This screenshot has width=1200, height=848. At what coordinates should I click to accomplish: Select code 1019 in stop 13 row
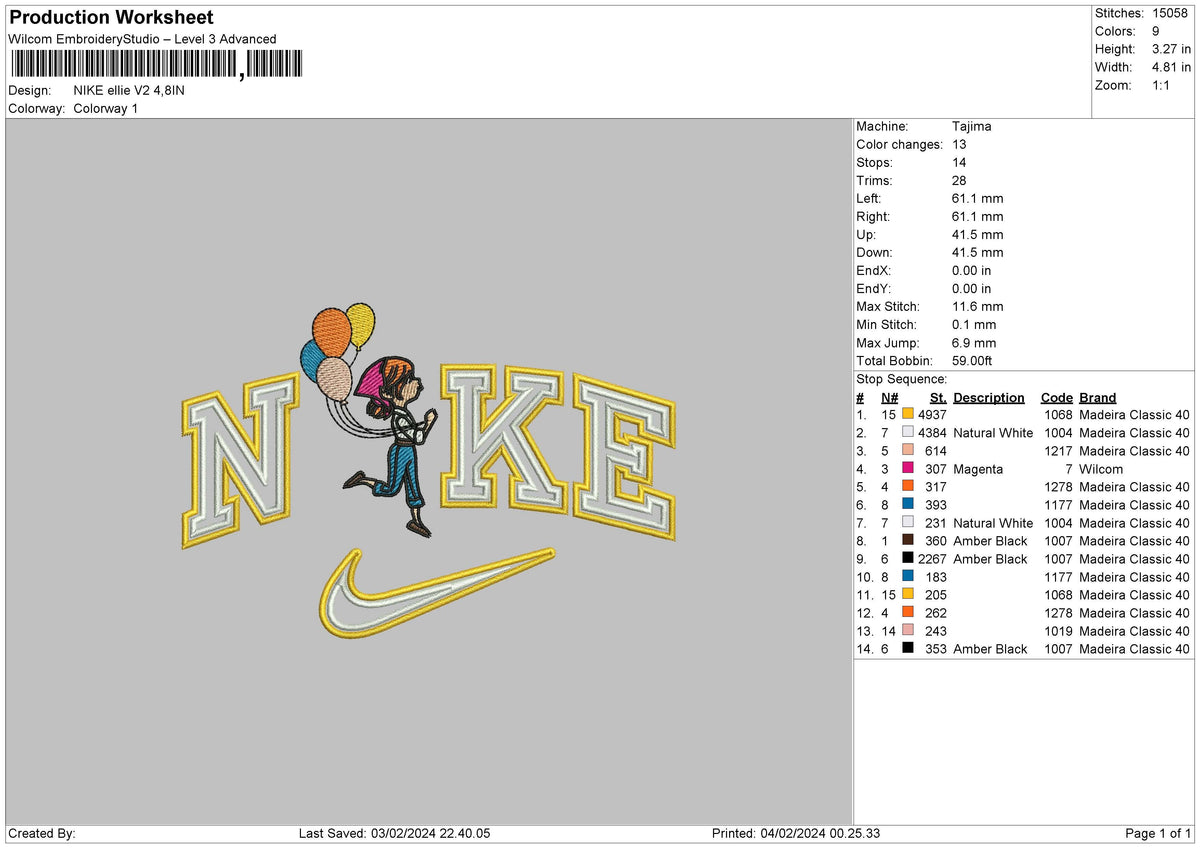tap(1057, 631)
